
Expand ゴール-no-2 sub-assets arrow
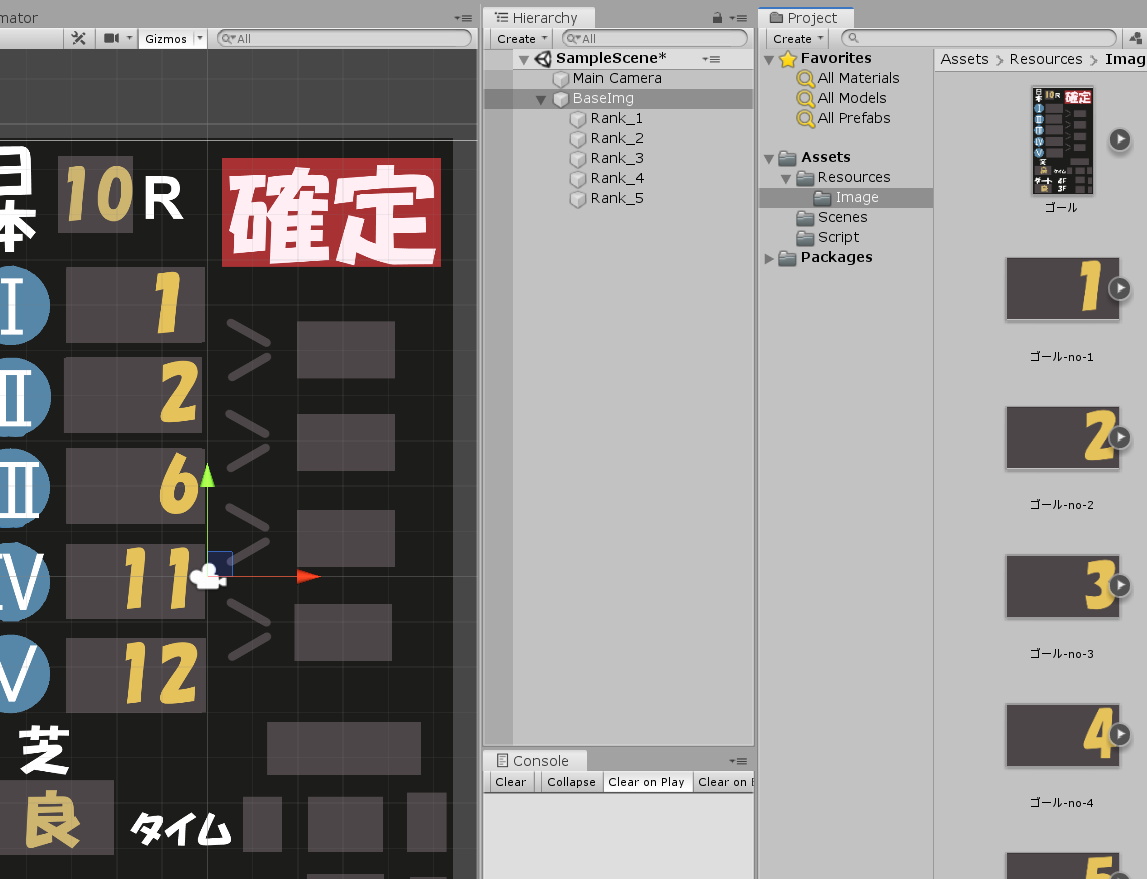pos(1120,437)
